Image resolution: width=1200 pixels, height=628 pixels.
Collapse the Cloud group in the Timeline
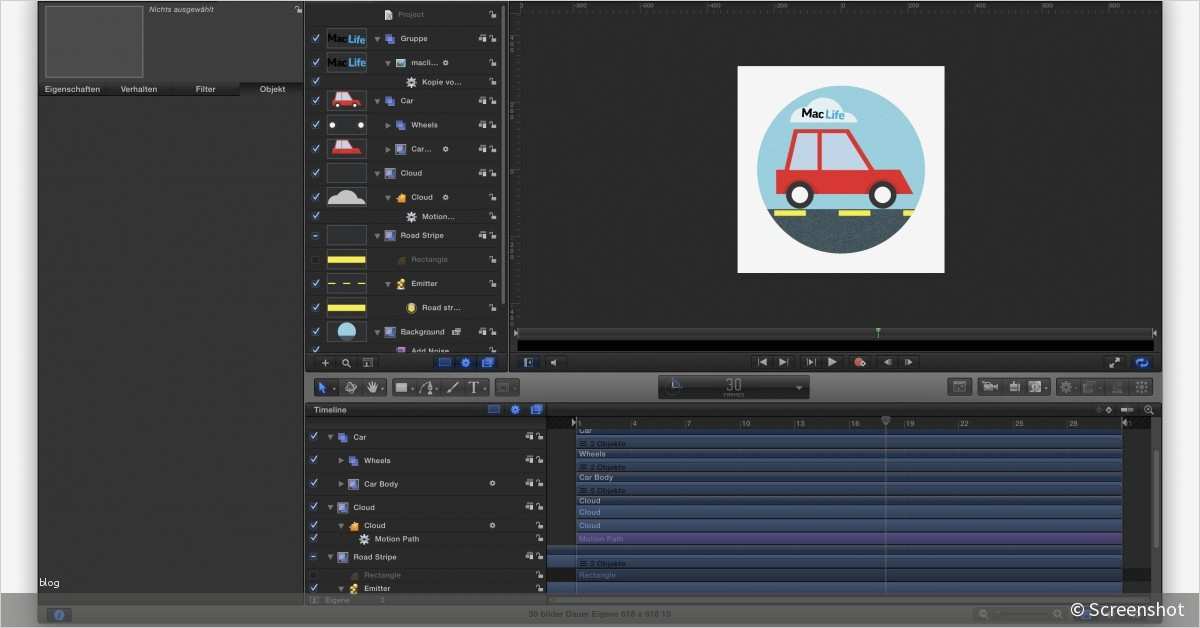[330, 507]
